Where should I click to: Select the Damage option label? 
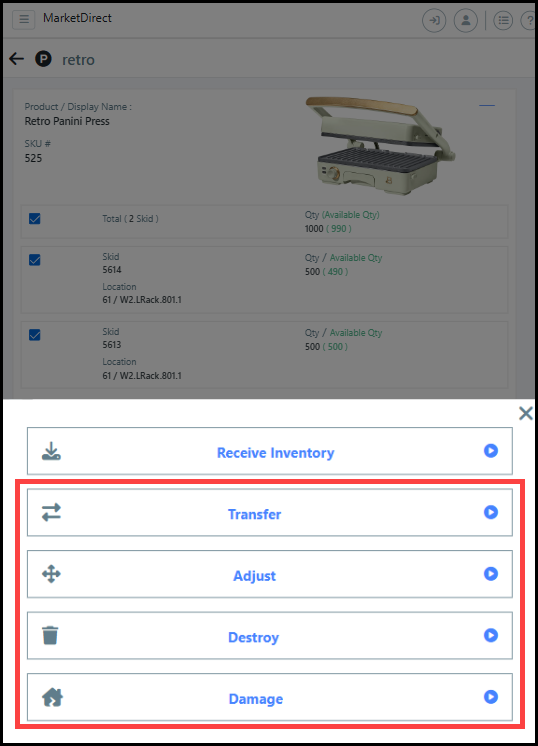[x=256, y=699]
